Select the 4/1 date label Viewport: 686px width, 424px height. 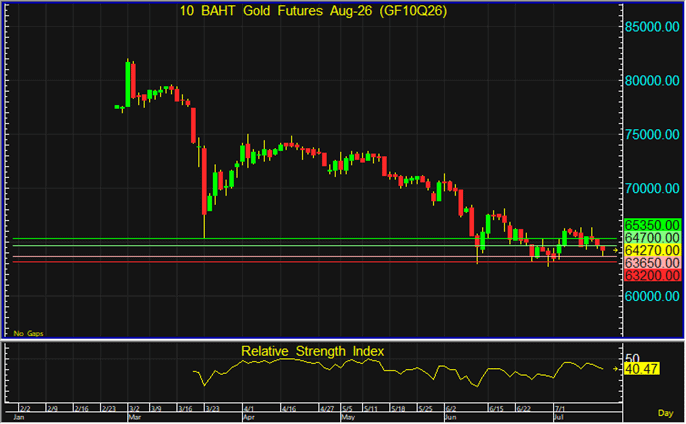pyautogui.click(x=248, y=409)
